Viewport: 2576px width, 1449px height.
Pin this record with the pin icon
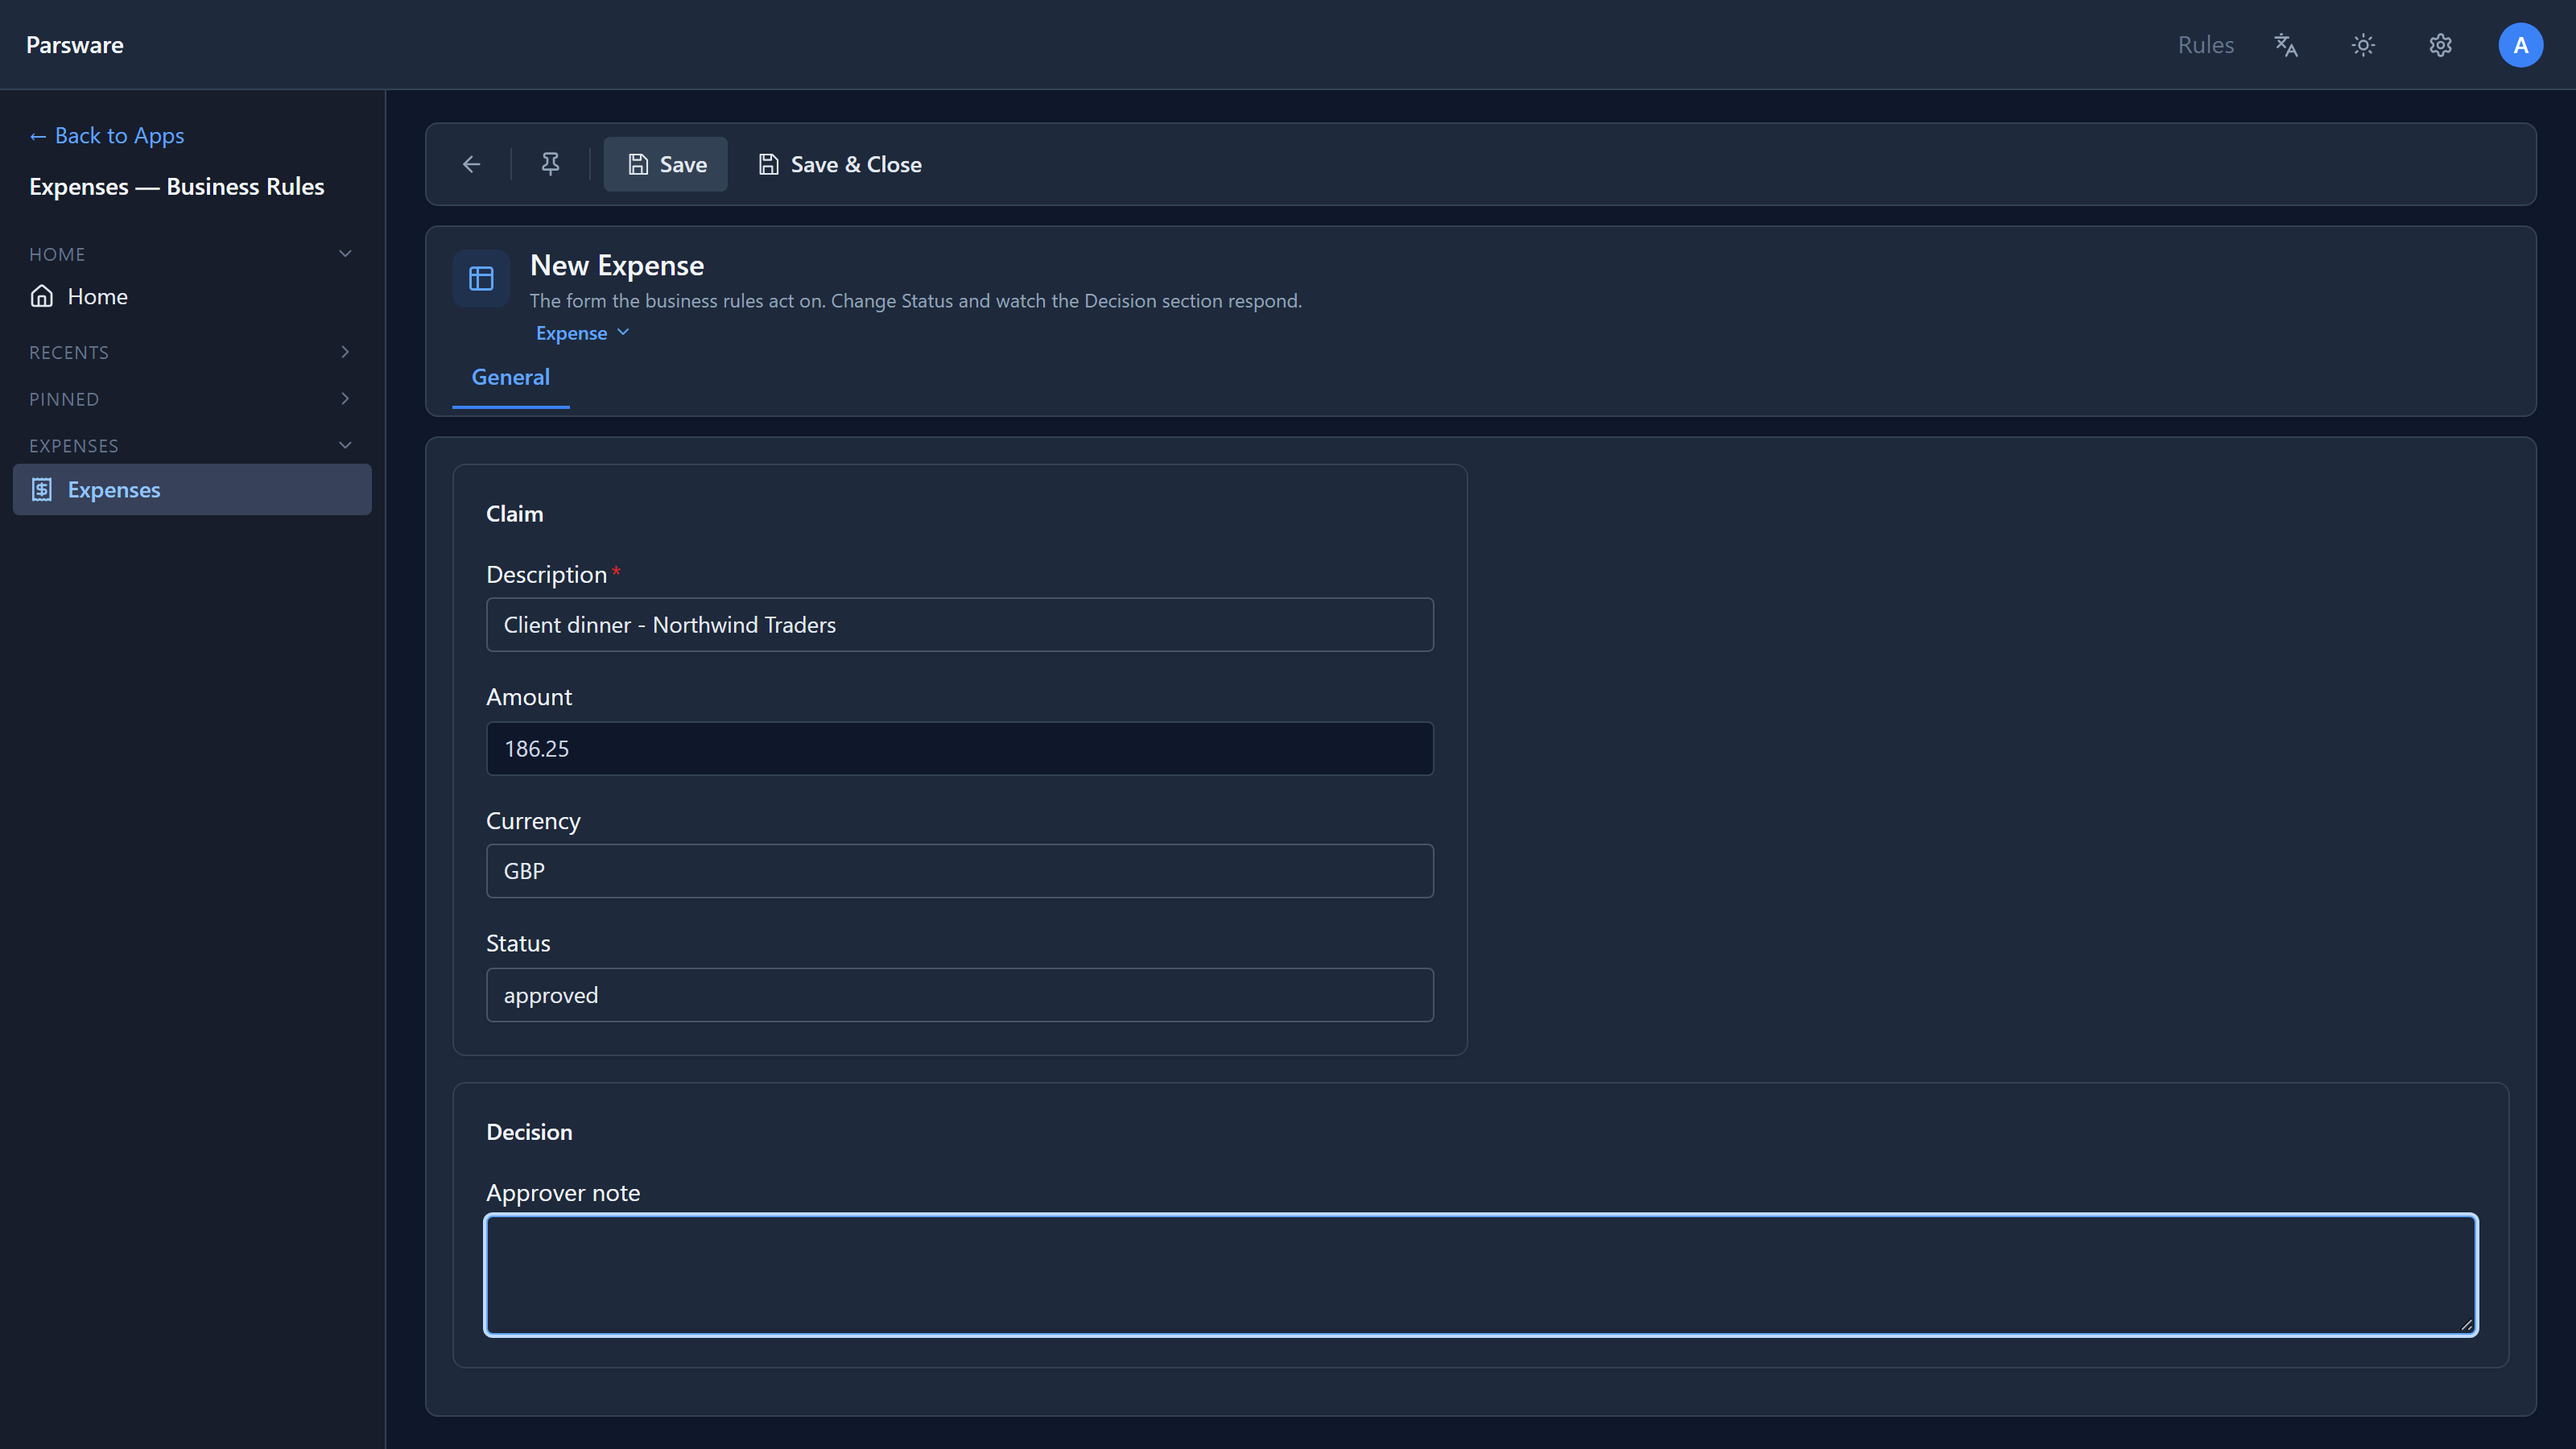[550, 164]
